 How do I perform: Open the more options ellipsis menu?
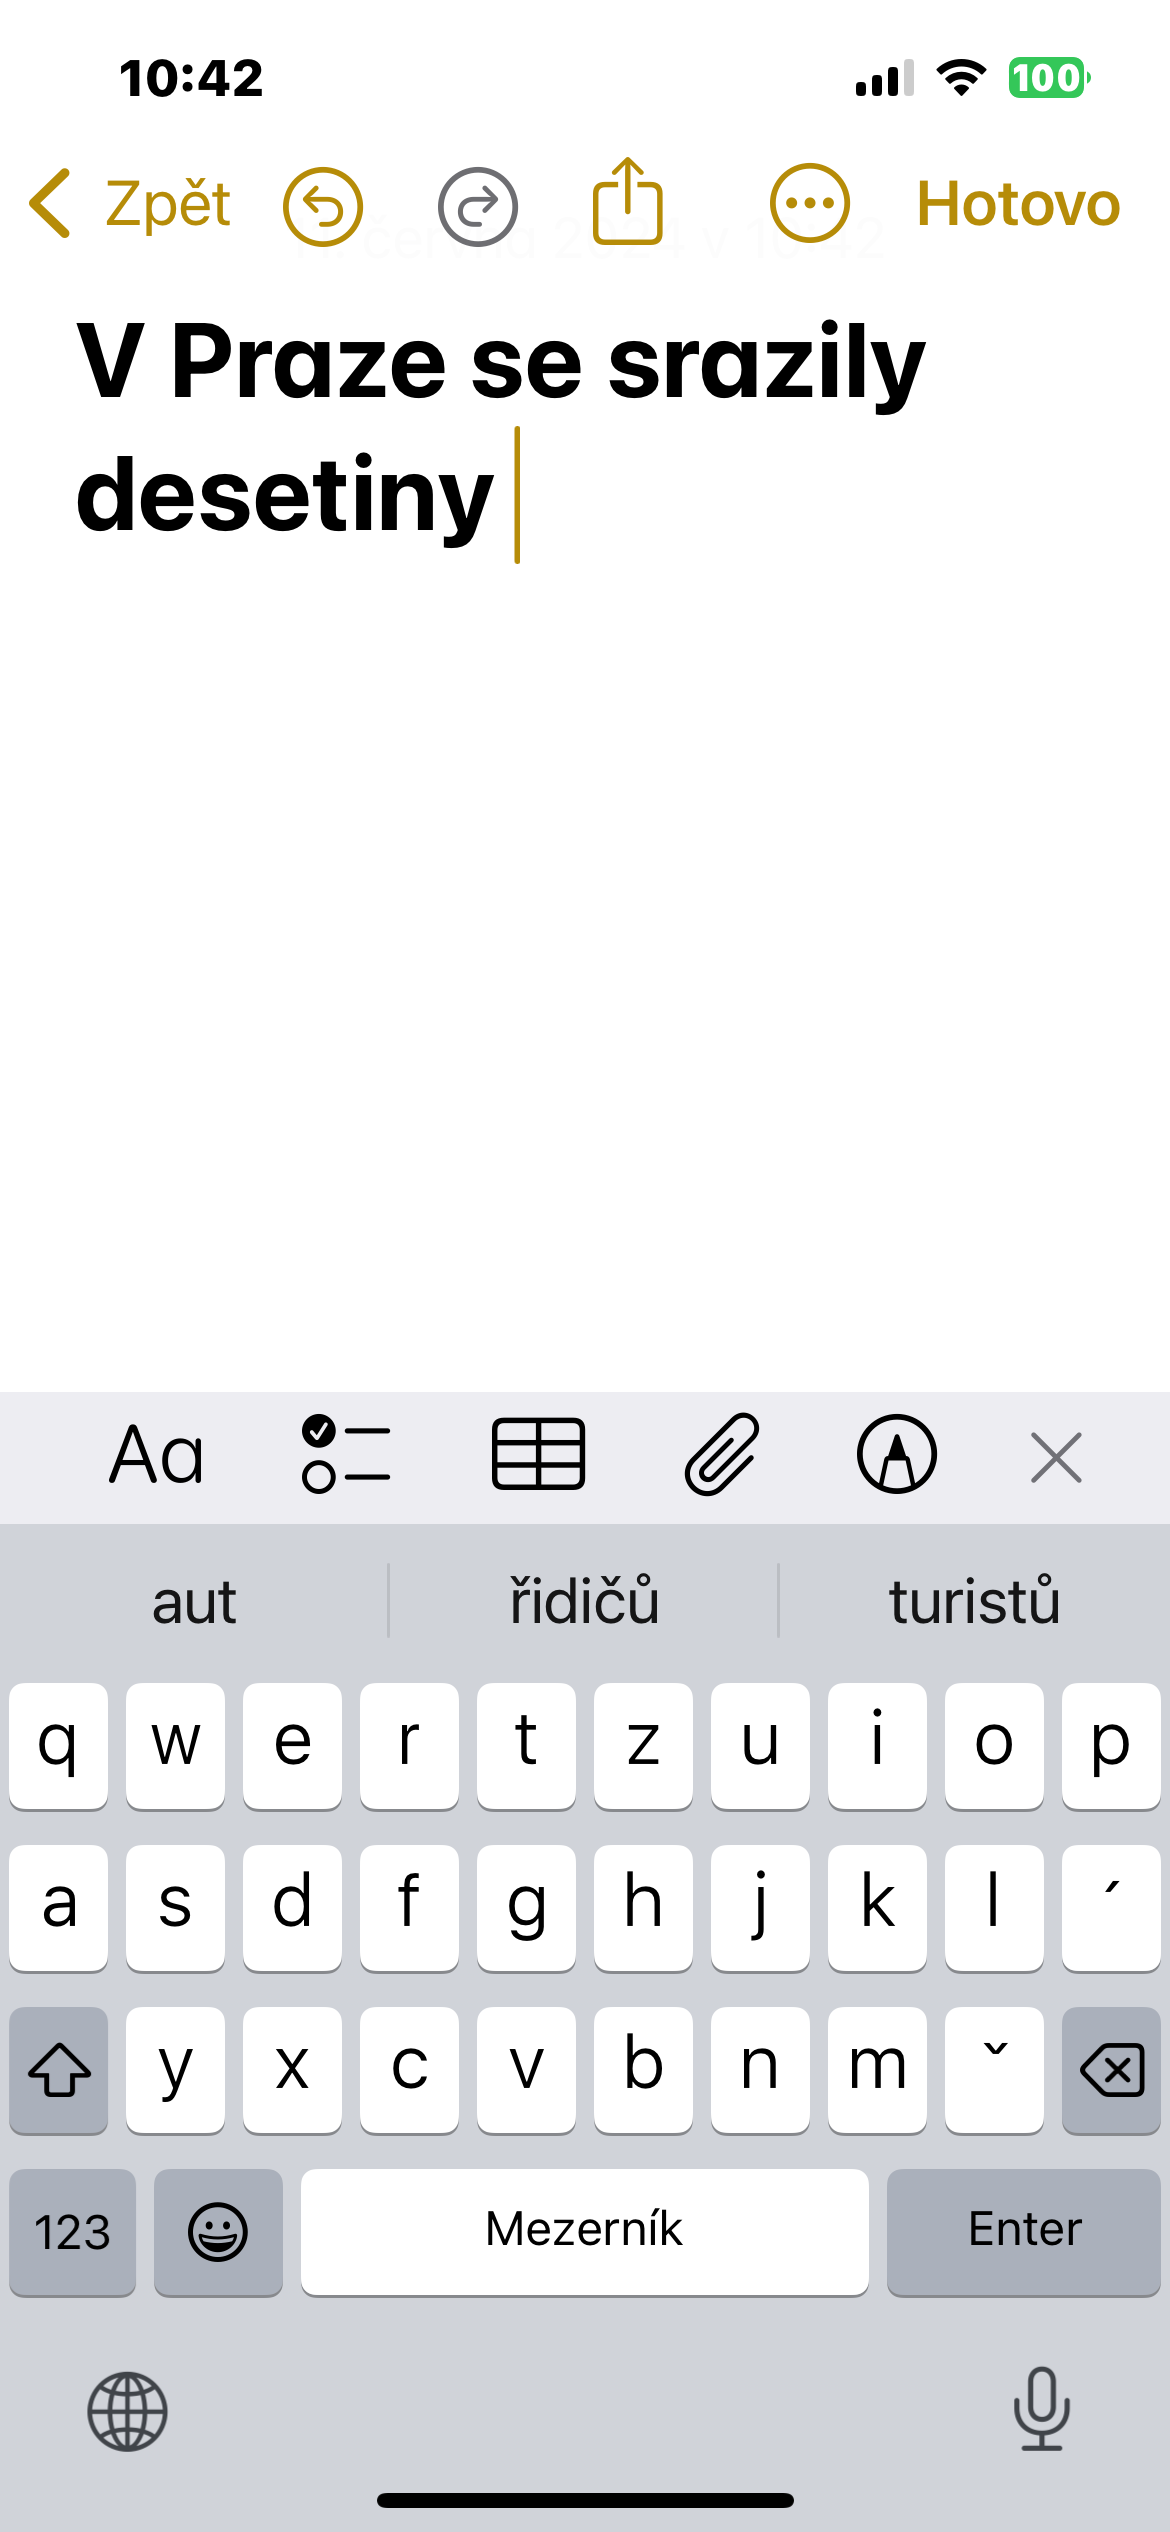810,204
